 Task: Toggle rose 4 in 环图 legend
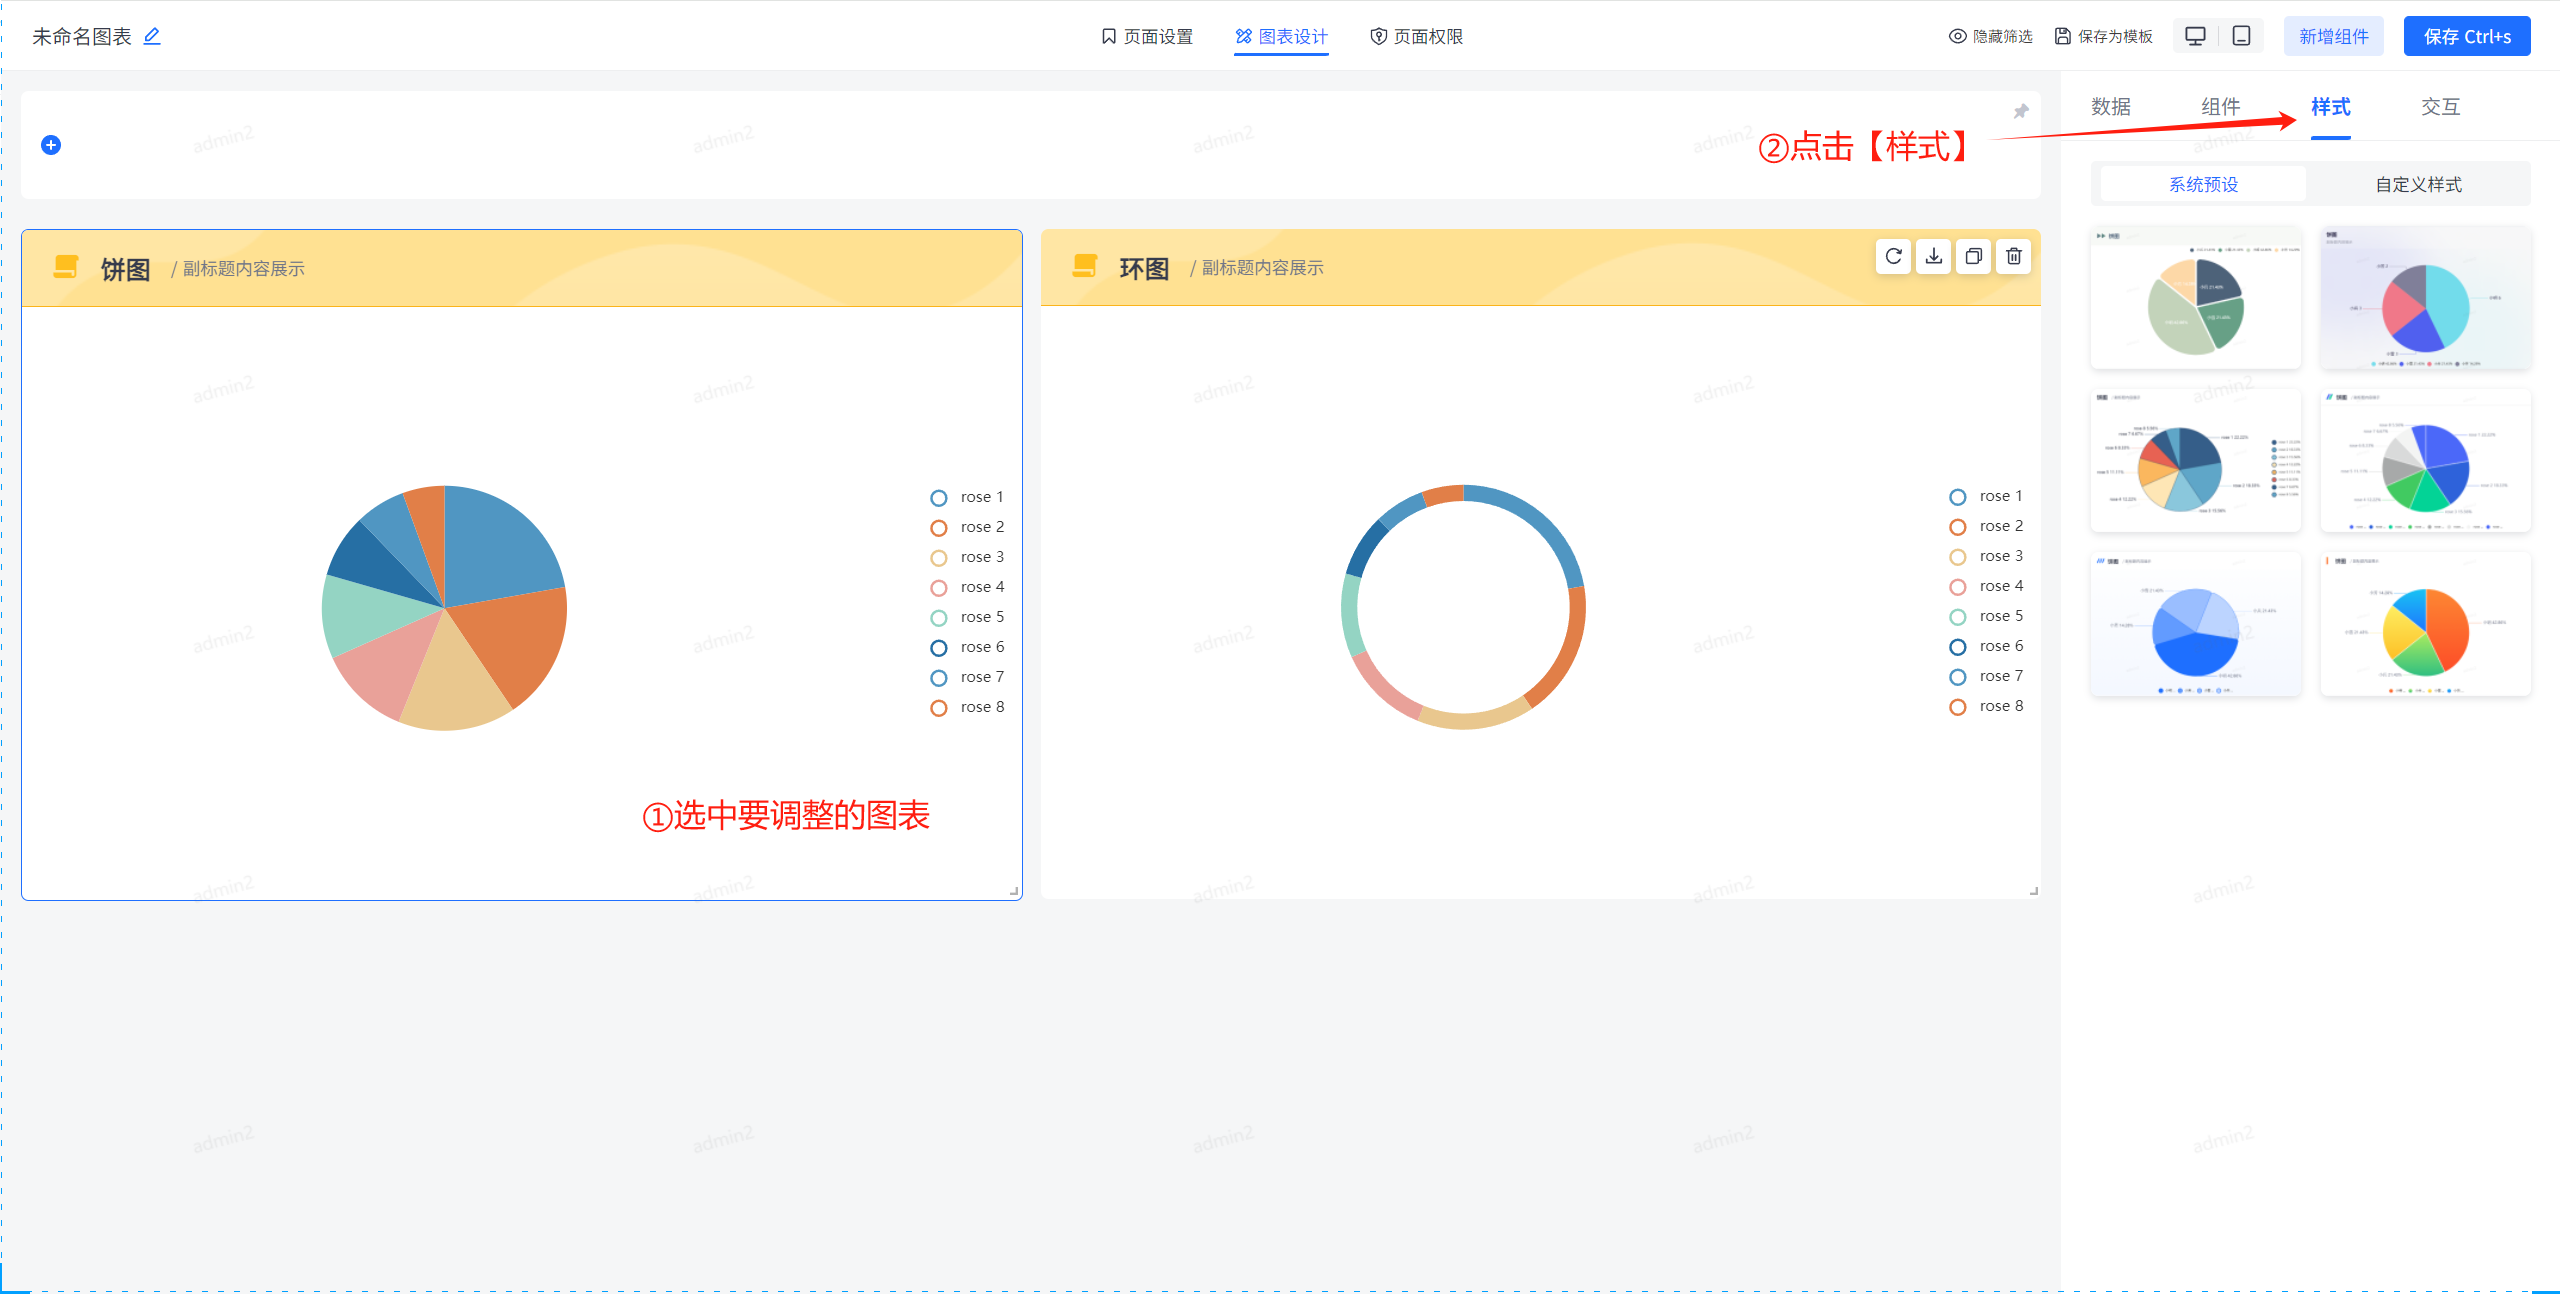[1986, 586]
